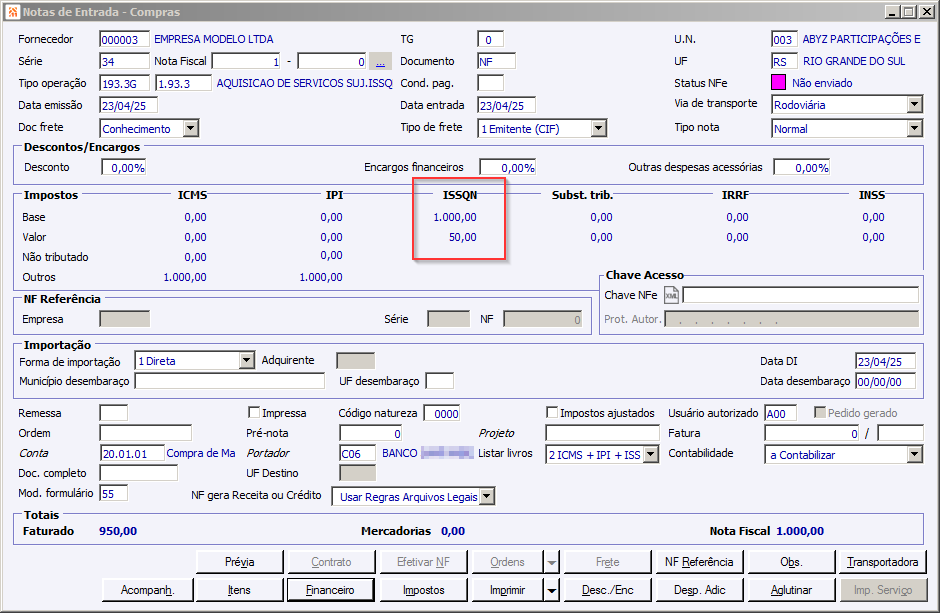
Task: Toggle the Impressa checkbox
Action: click(x=254, y=413)
